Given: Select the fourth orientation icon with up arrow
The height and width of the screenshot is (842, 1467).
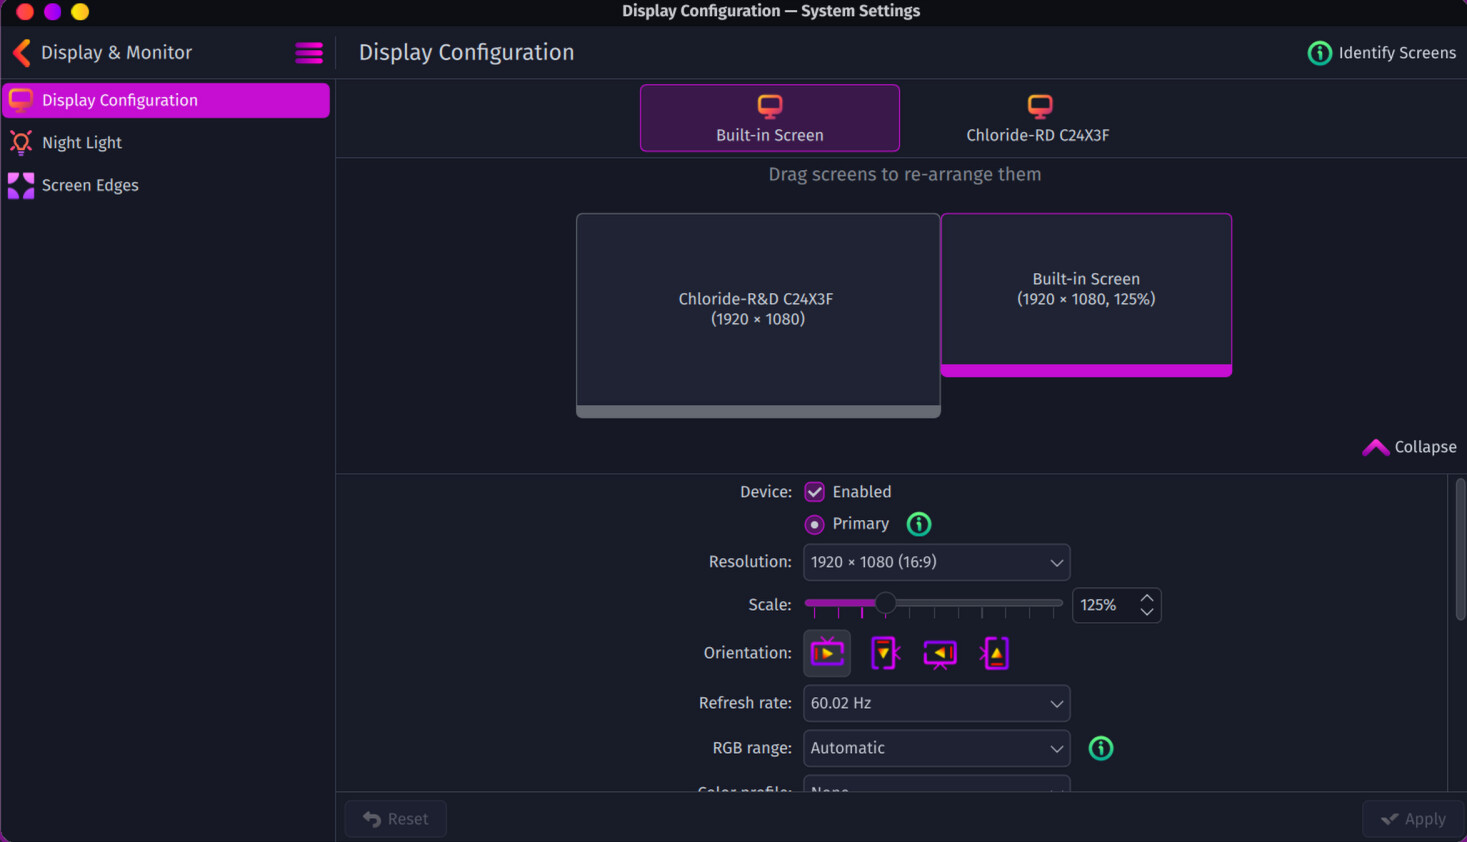Looking at the screenshot, I should point(995,653).
